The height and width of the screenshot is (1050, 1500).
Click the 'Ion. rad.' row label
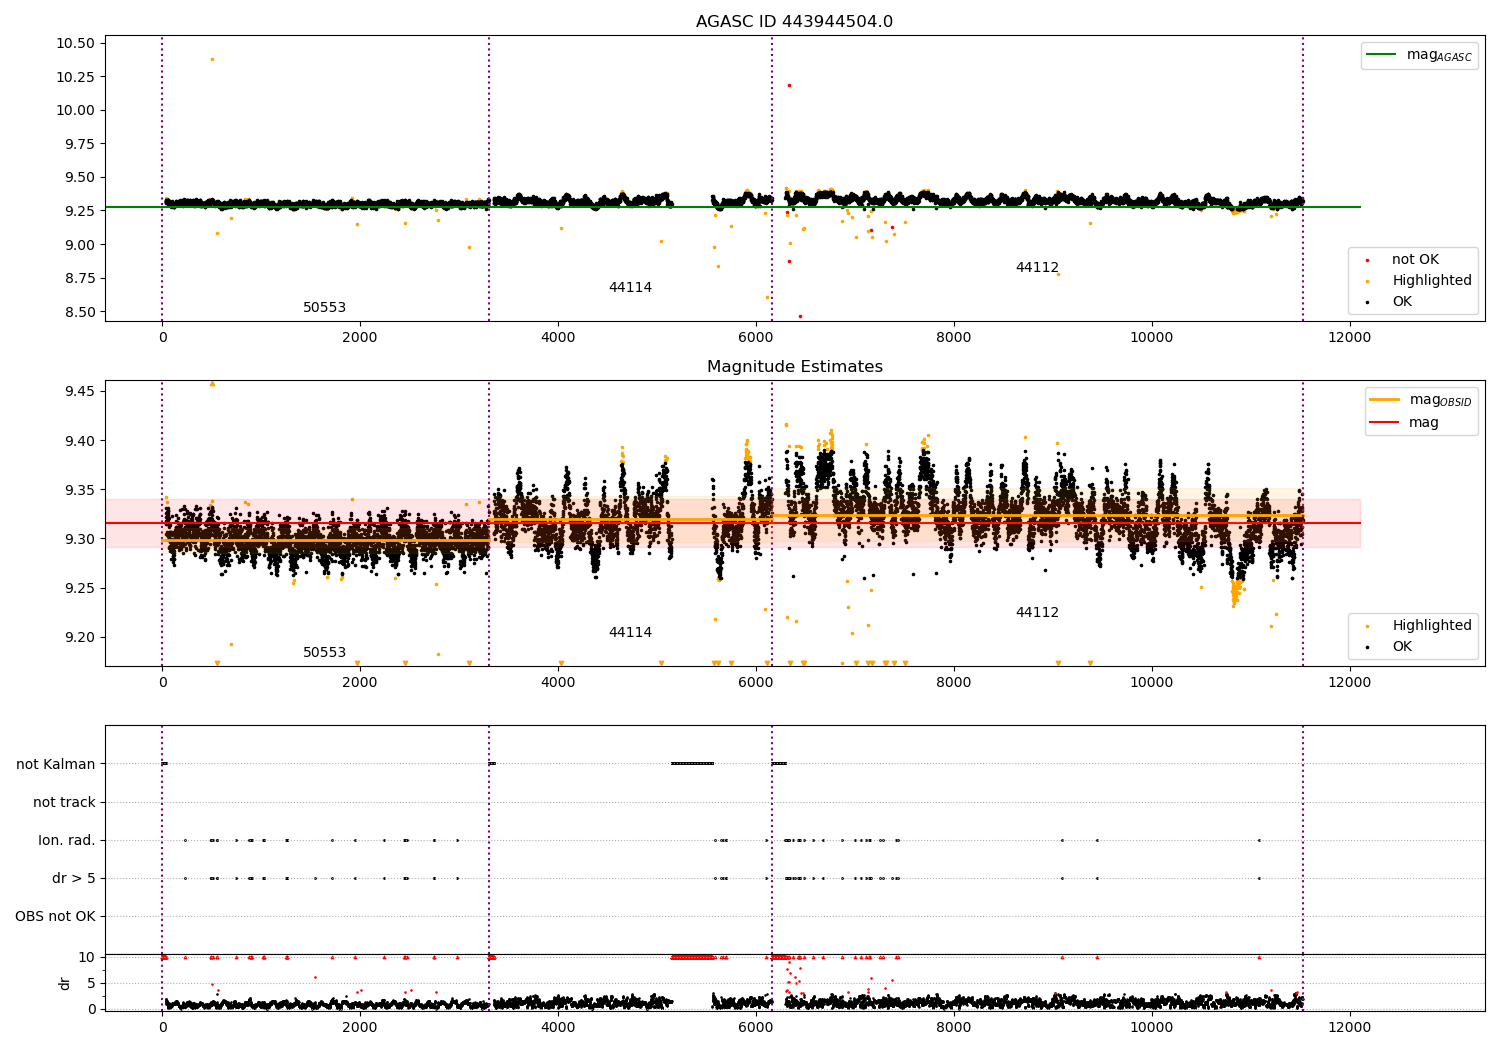(x=67, y=840)
